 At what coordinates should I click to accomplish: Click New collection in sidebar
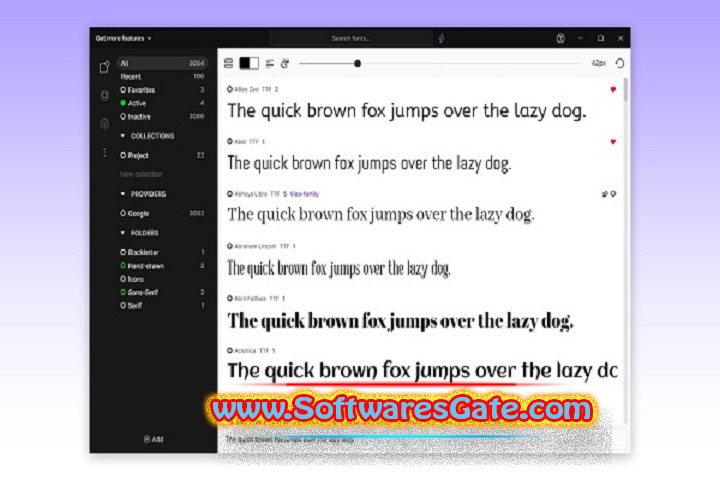pyautogui.click(x=141, y=175)
